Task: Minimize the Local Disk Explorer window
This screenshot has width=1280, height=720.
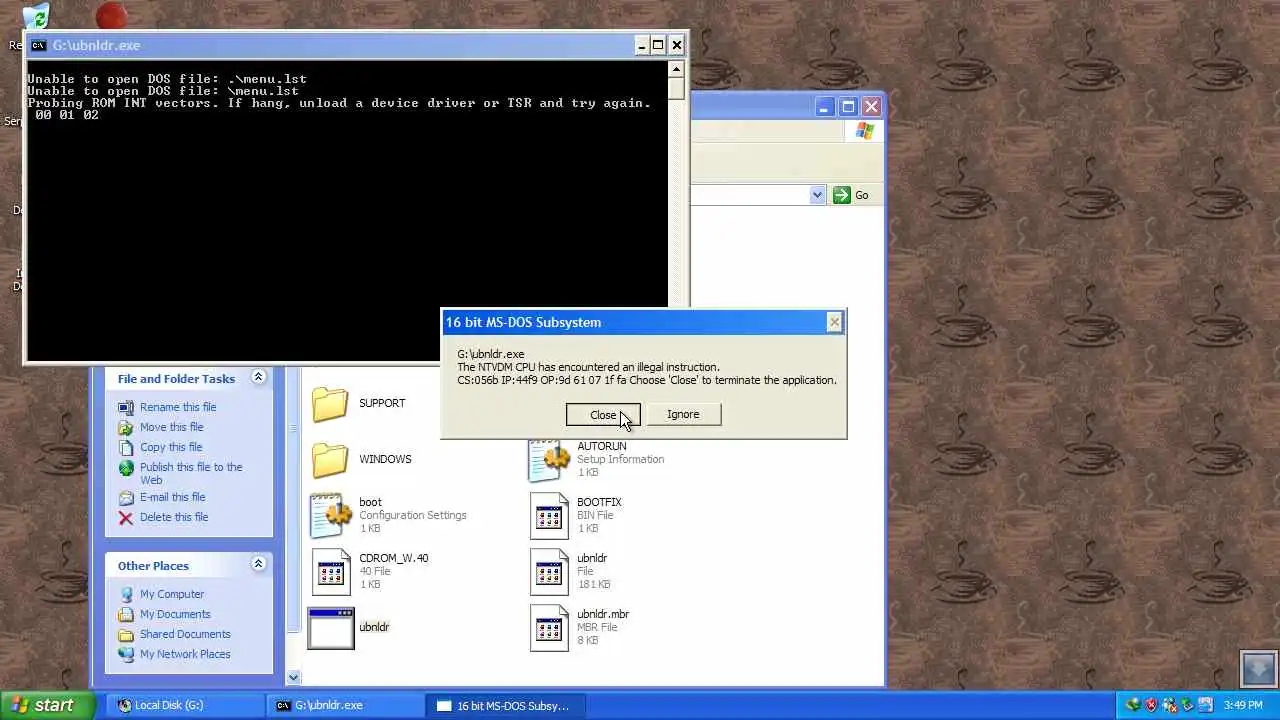Action: [825, 107]
